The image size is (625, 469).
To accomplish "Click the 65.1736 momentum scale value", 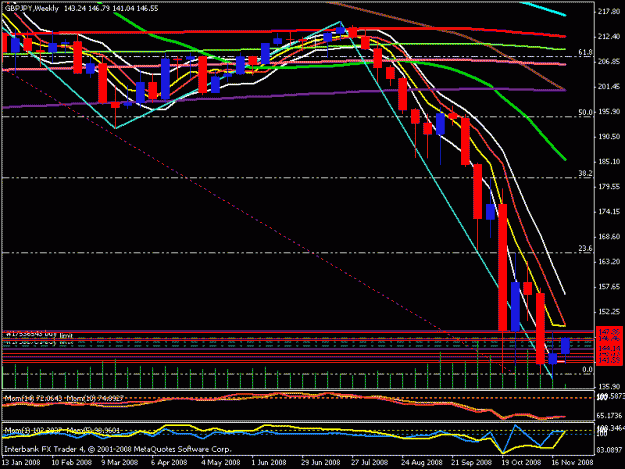I will pyautogui.click(x=609, y=416).
